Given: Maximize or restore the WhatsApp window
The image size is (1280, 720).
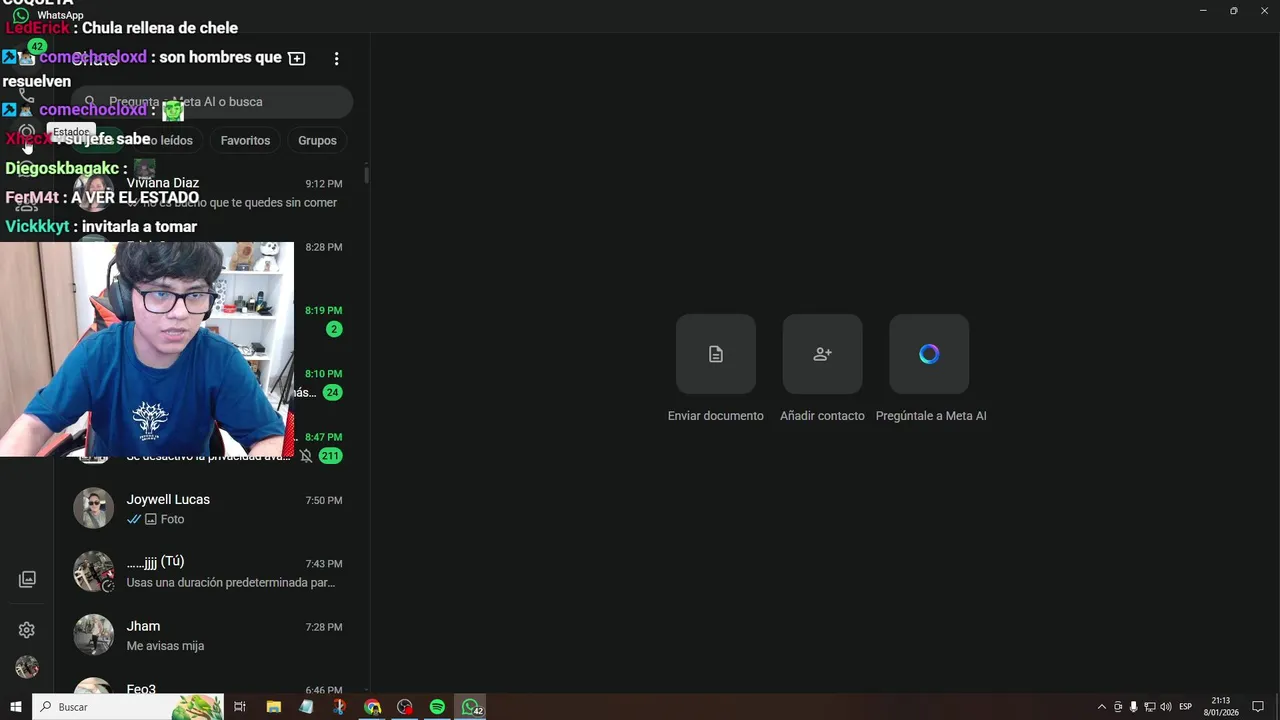Looking at the screenshot, I should point(1233,10).
